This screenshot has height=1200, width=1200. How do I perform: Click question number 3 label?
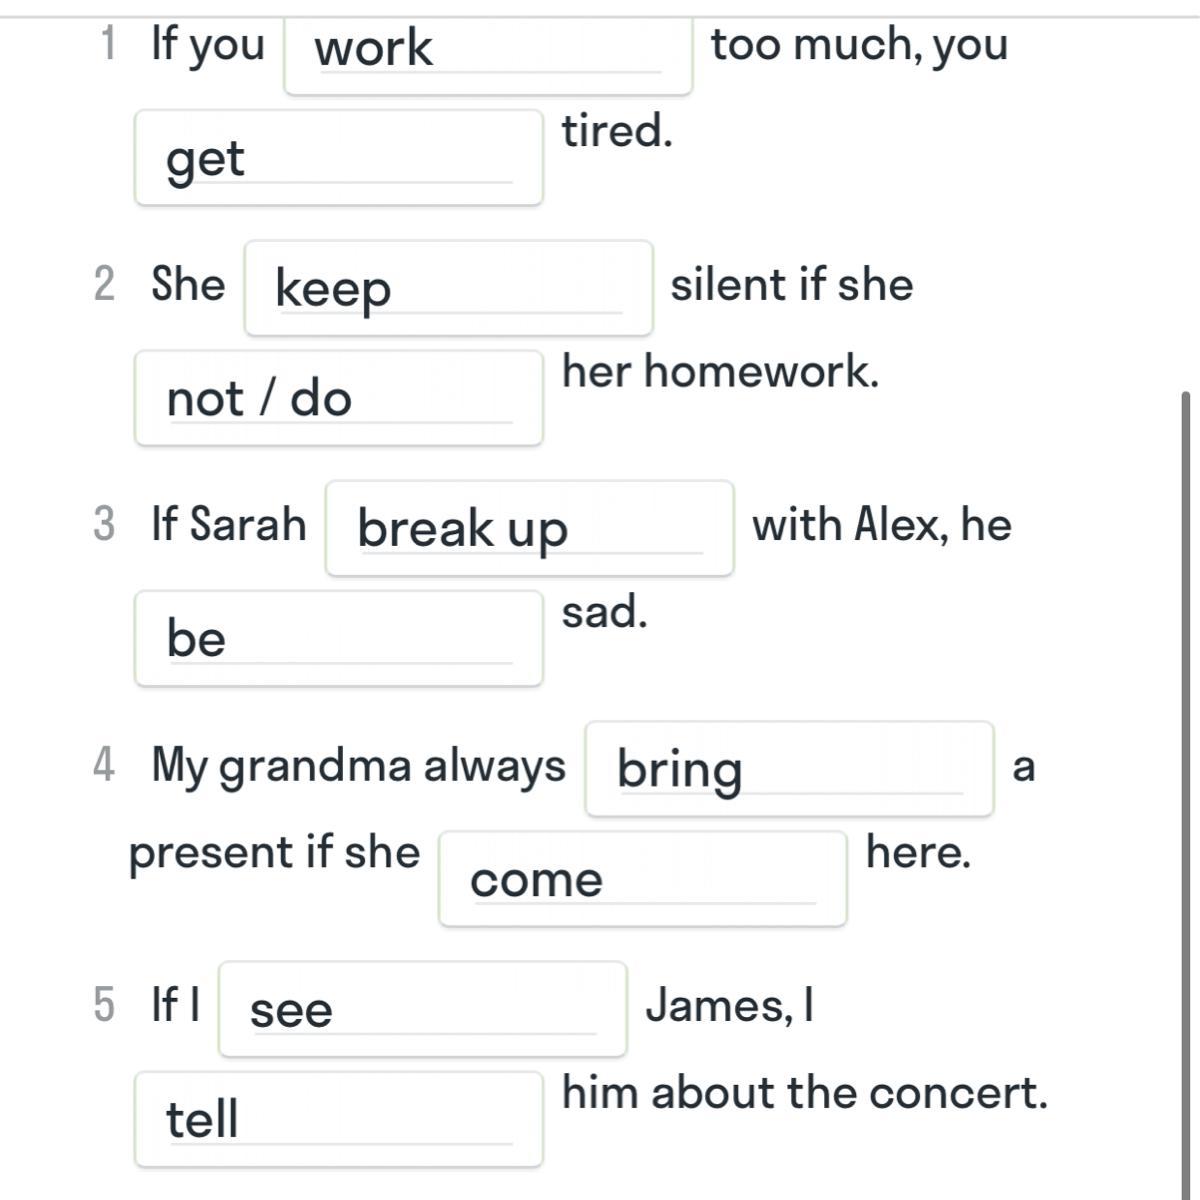pyautogui.click(x=104, y=524)
